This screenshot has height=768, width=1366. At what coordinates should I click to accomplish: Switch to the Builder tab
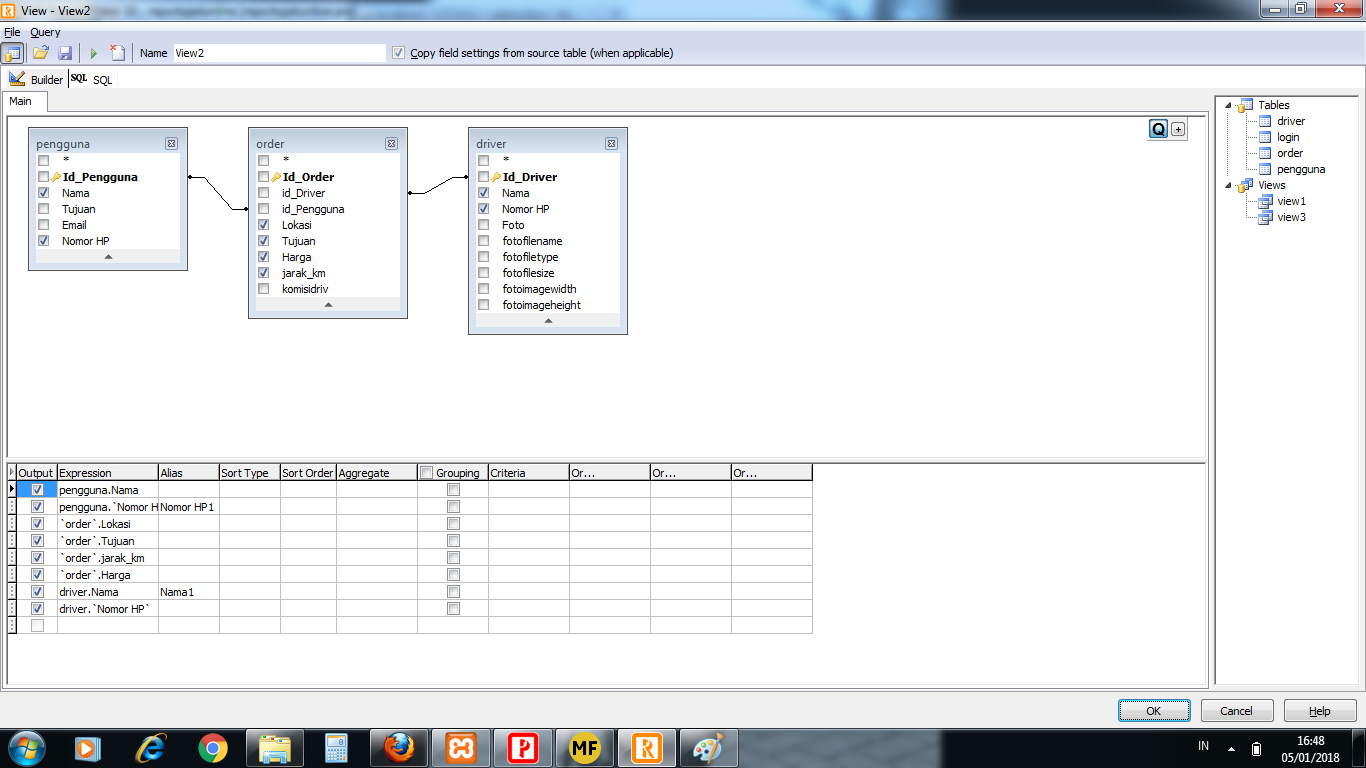[x=36, y=79]
